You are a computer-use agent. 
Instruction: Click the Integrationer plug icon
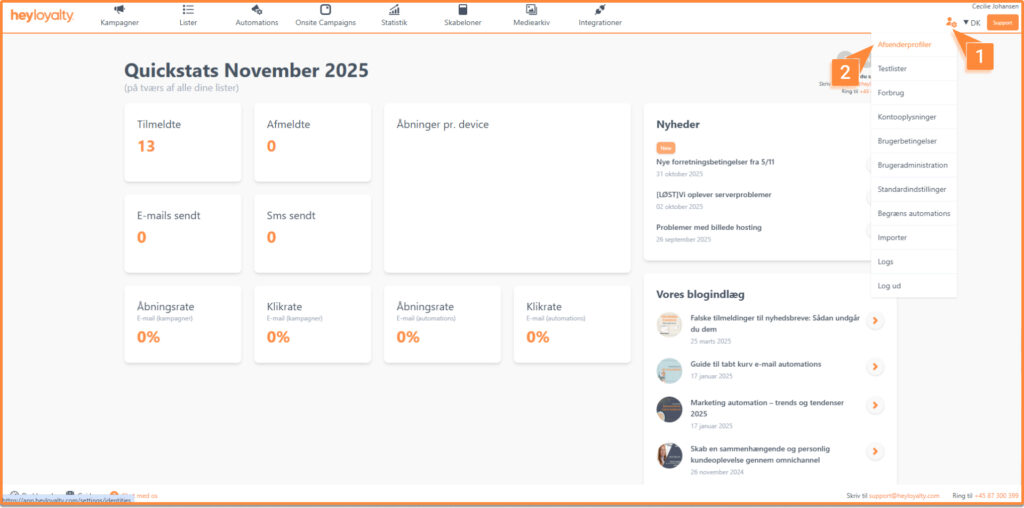tap(600, 10)
